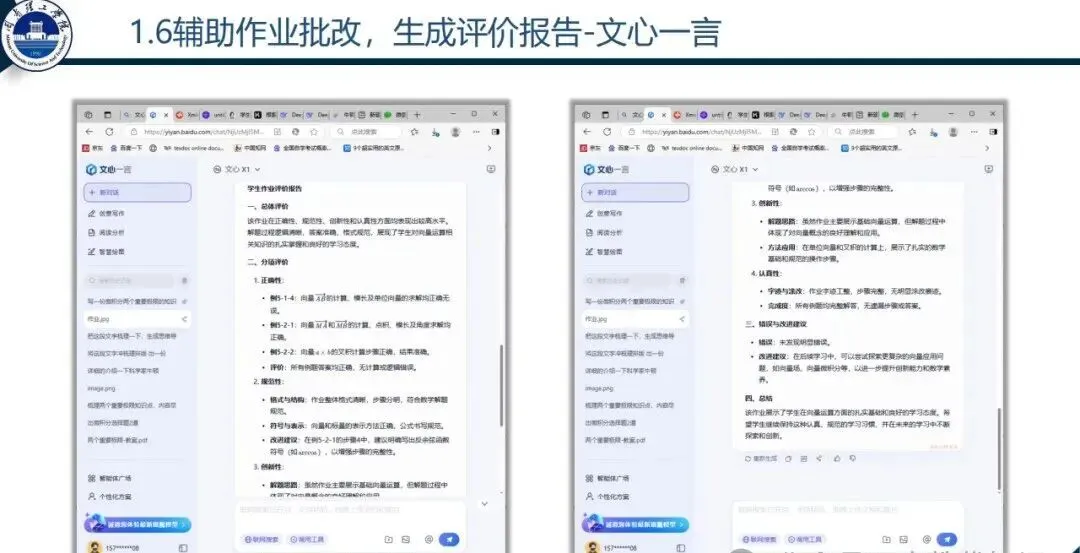Click thumbs-up icon under right window reply
Image resolution: width=1080 pixels, height=553 pixels.
(x=837, y=458)
